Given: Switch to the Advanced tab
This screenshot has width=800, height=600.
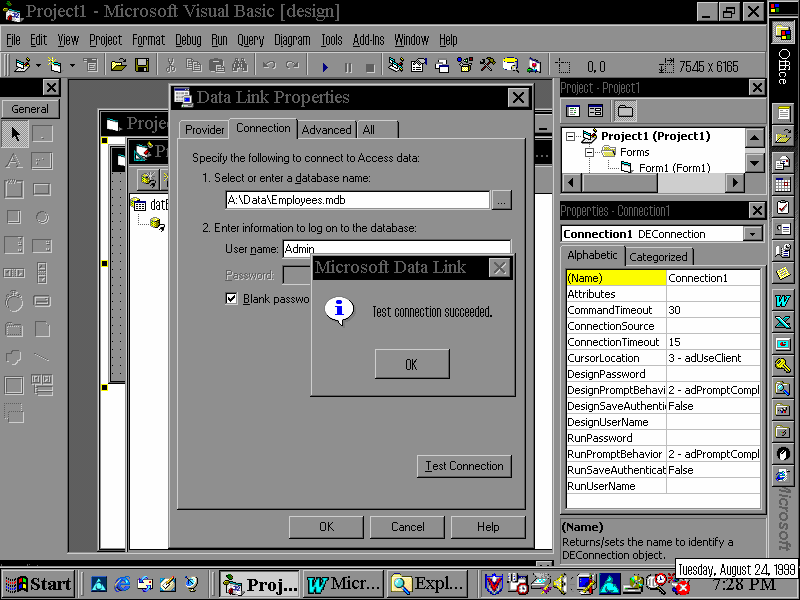Looking at the screenshot, I should (326, 129).
